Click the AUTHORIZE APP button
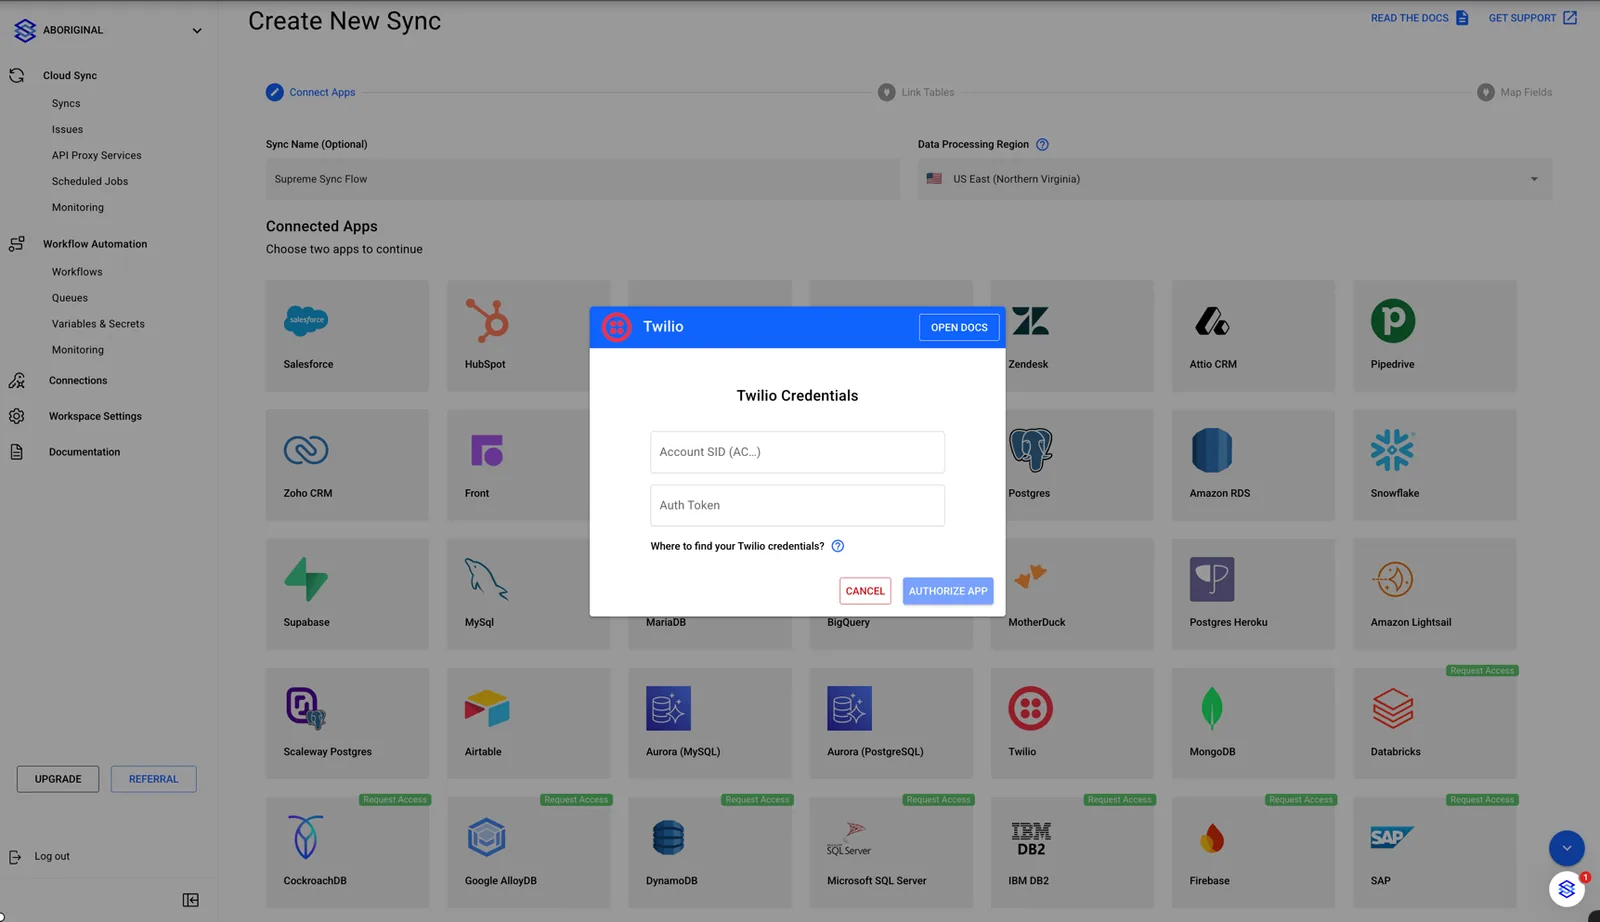The width and height of the screenshot is (1600, 922). pyautogui.click(x=948, y=591)
